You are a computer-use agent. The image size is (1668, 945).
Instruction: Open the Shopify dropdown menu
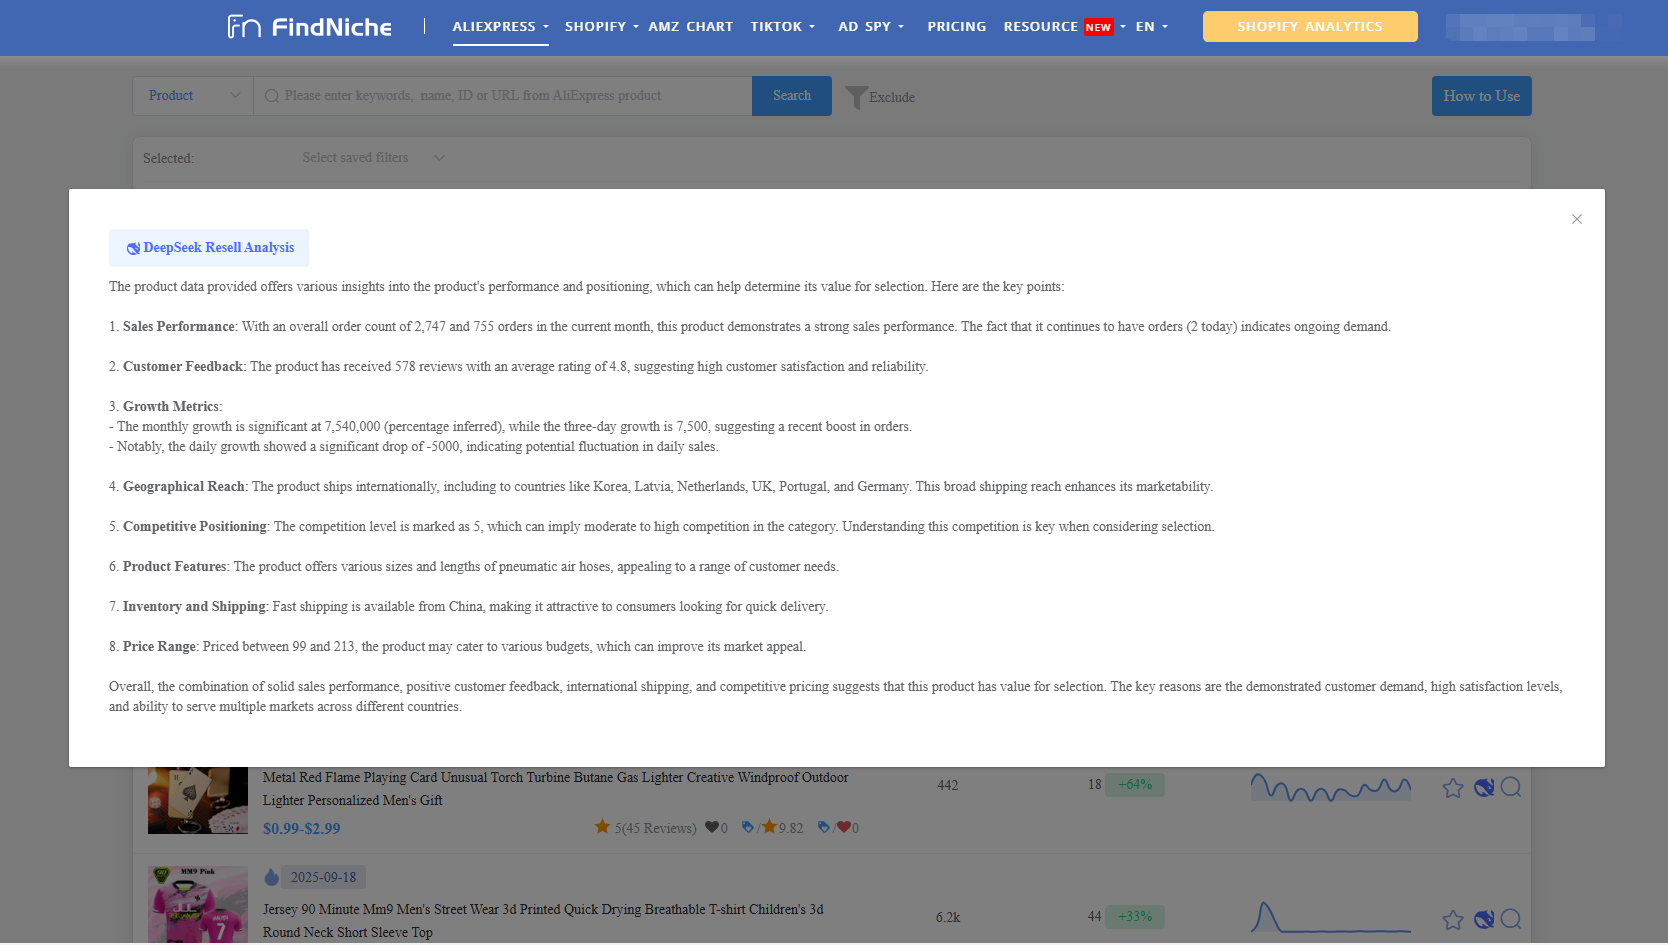point(601,27)
